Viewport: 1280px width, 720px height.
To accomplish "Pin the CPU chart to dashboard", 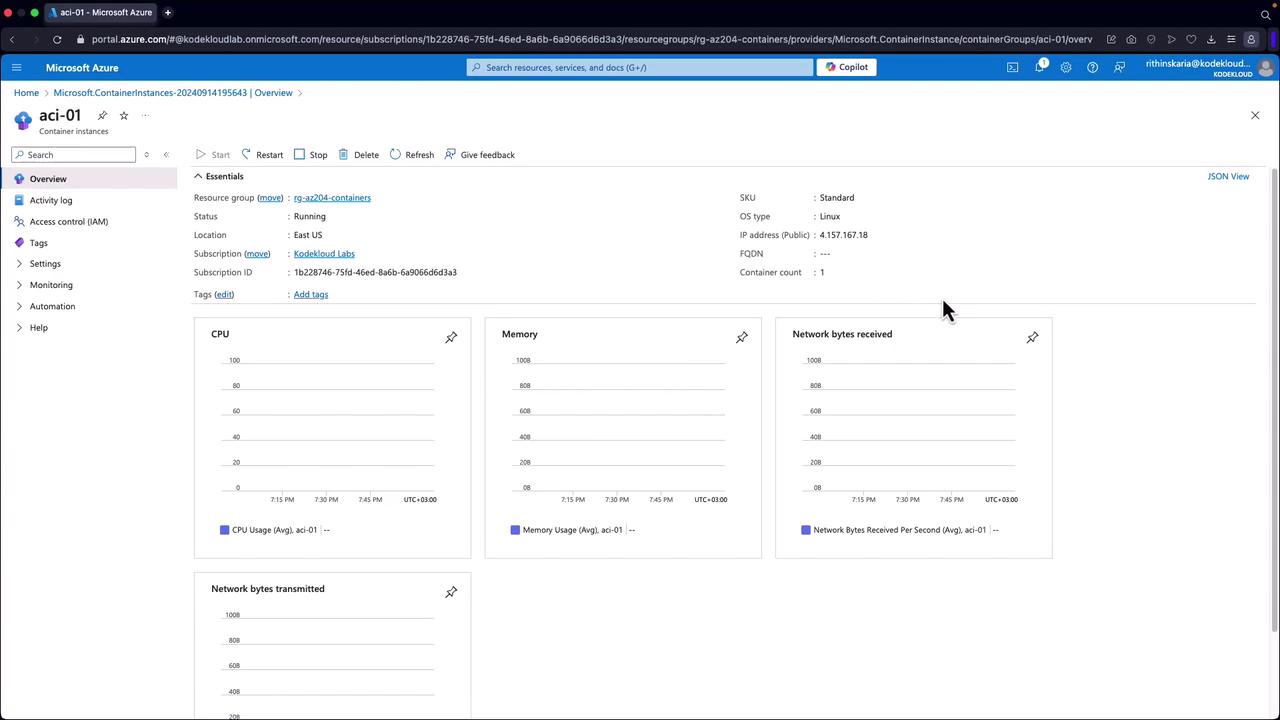I will (451, 338).
